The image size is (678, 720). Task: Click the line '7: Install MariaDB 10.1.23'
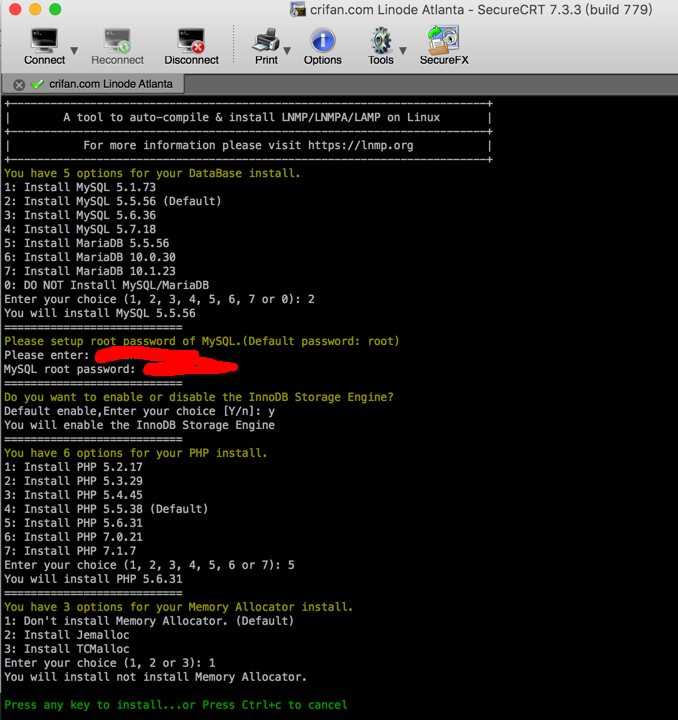[90, 271]
